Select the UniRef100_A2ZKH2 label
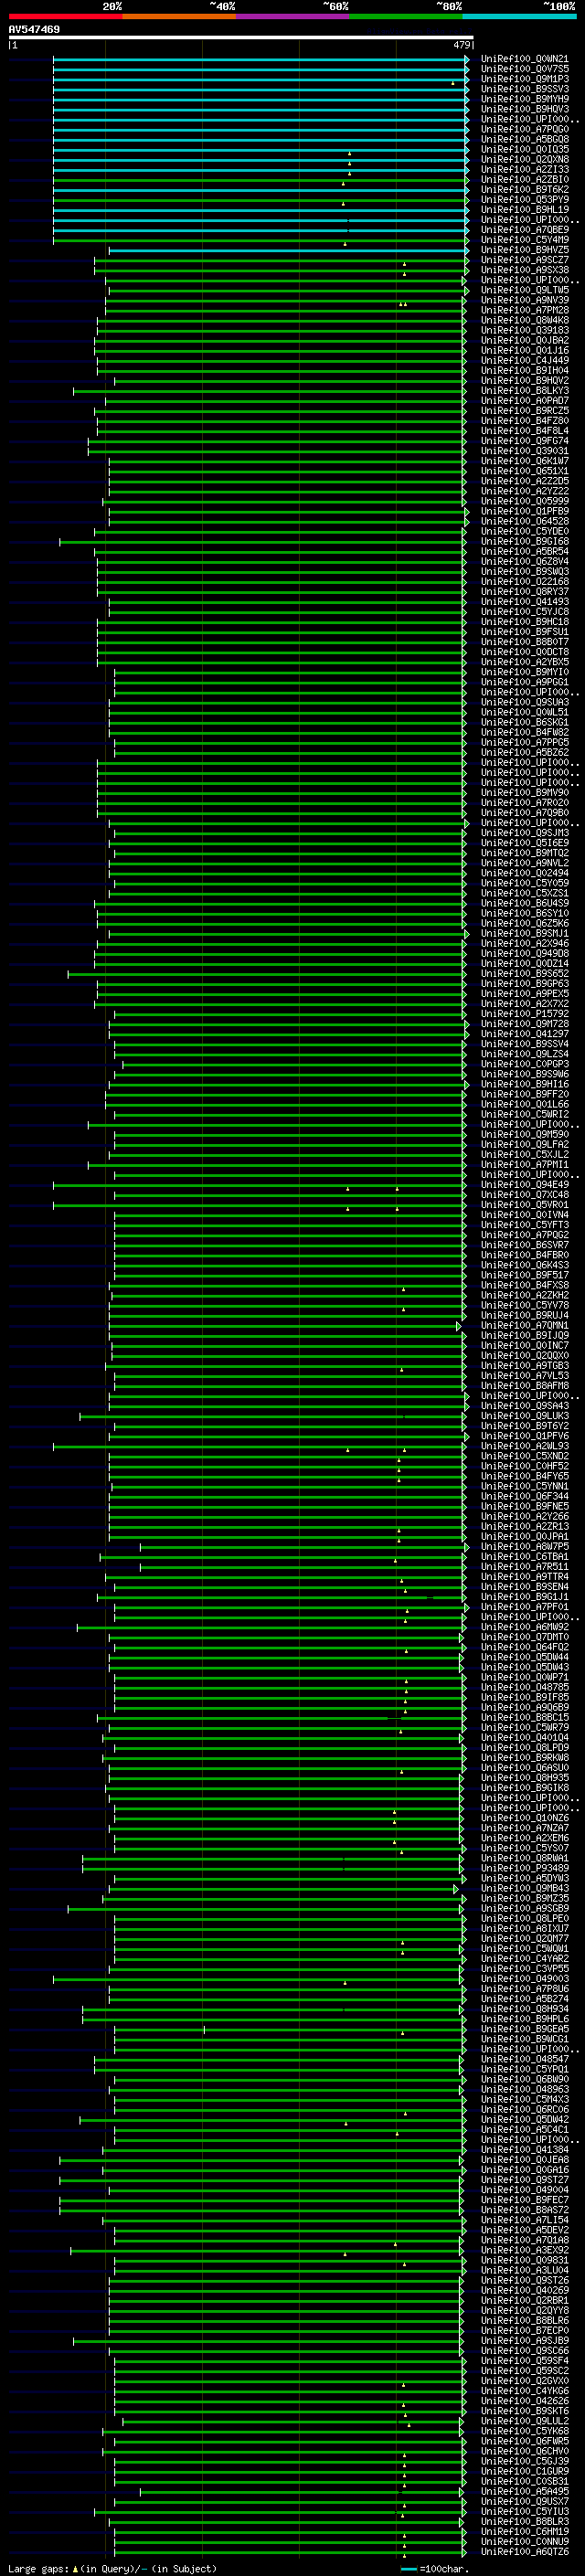 pyautogui.click(x=524, y=1295)
